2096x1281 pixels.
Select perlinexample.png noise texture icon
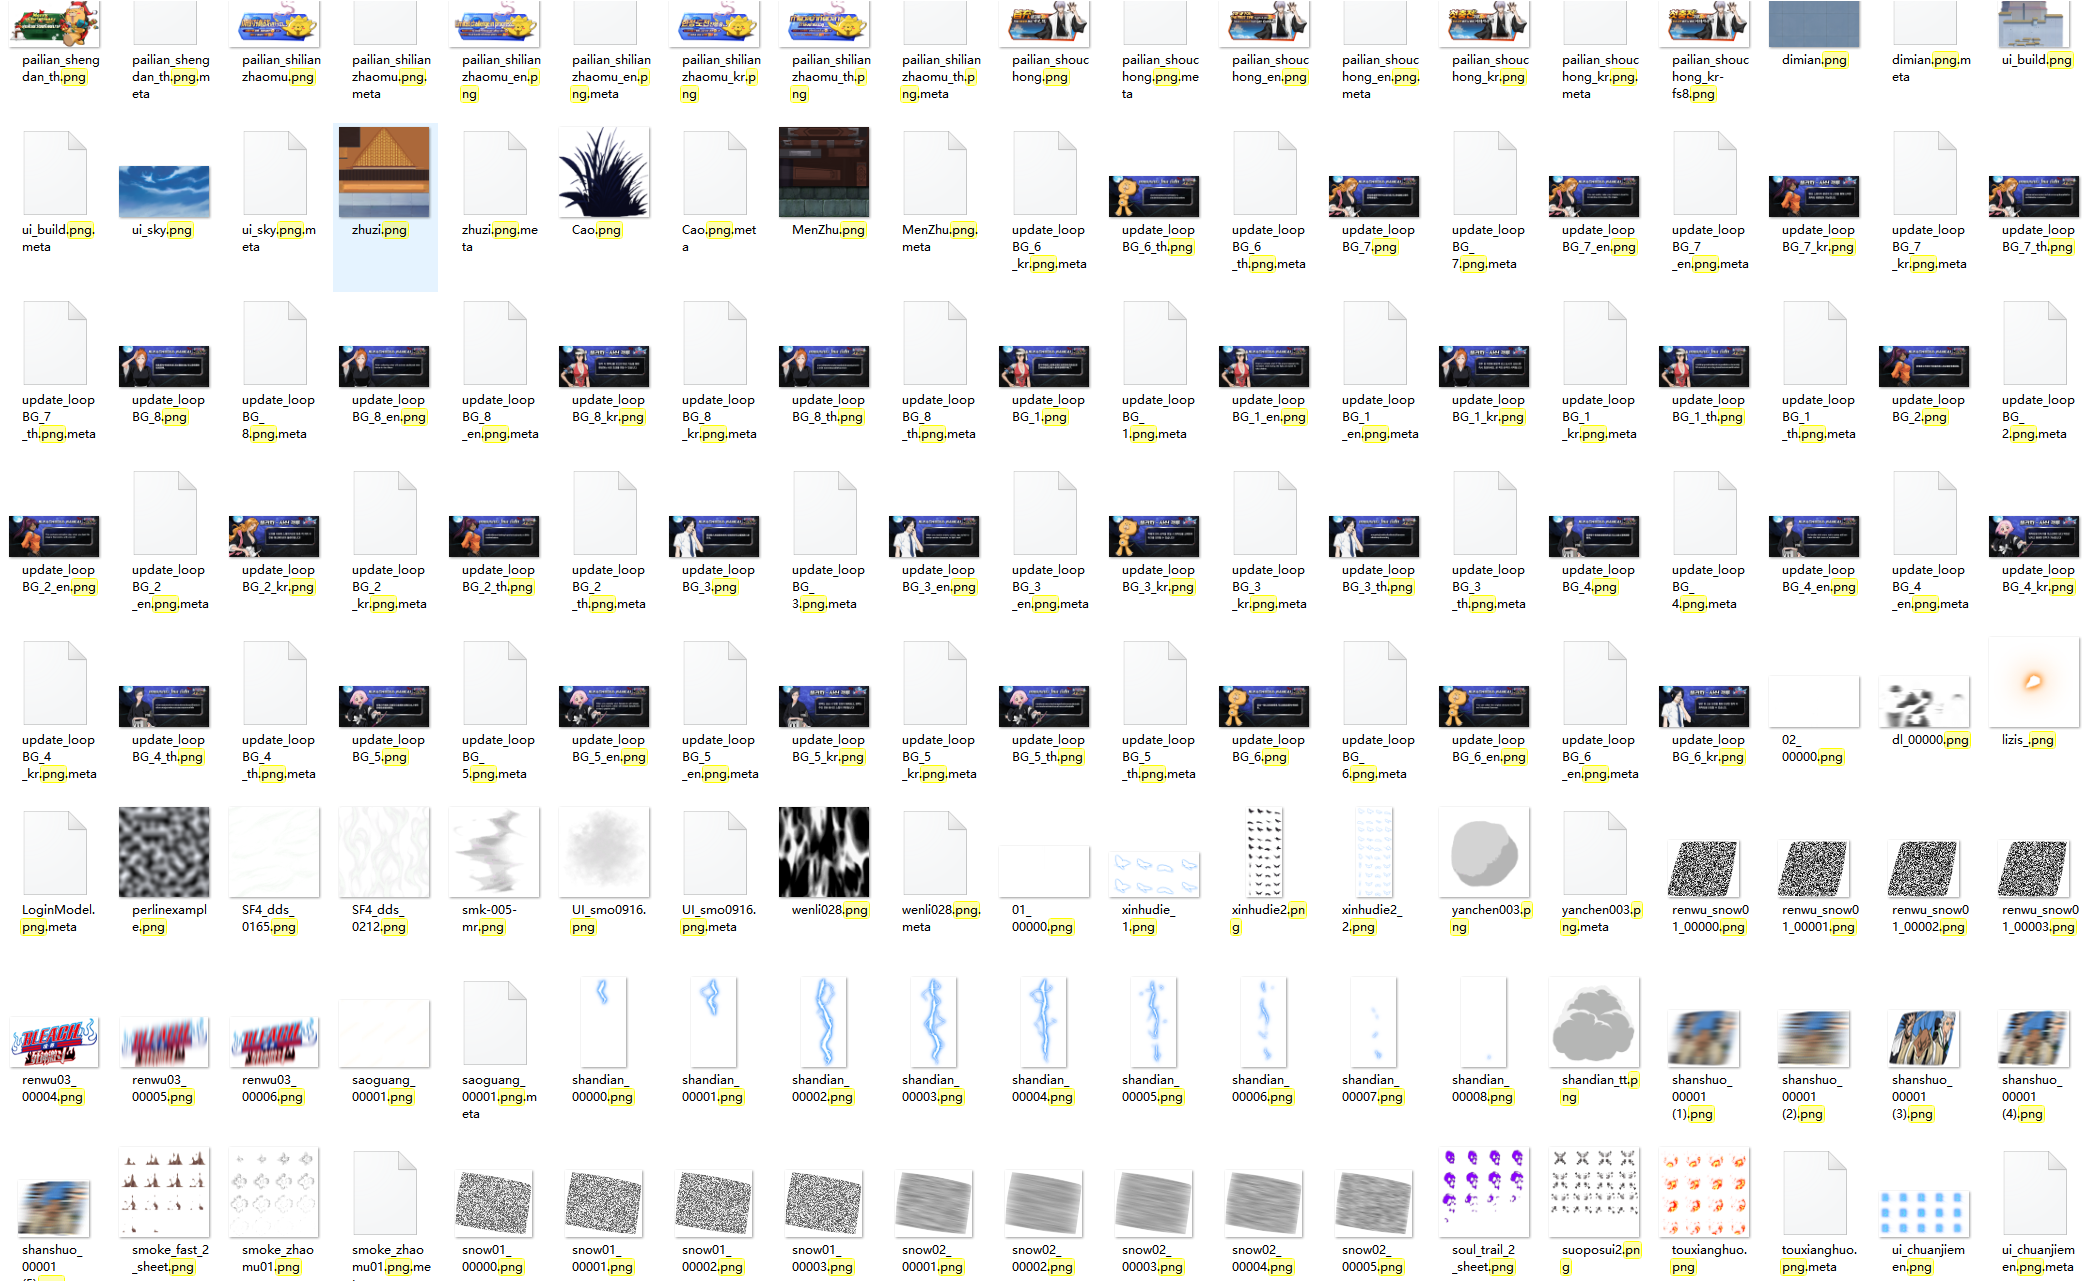164,852
